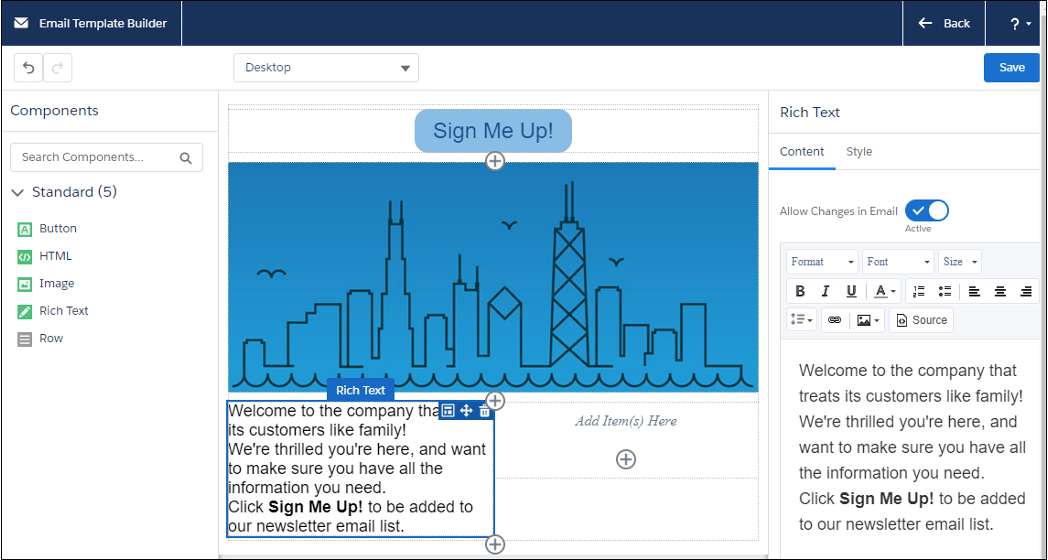1048x560 pixels.
Task: Click the Sign Me Up! button in canvas
Action: [493, 130]
